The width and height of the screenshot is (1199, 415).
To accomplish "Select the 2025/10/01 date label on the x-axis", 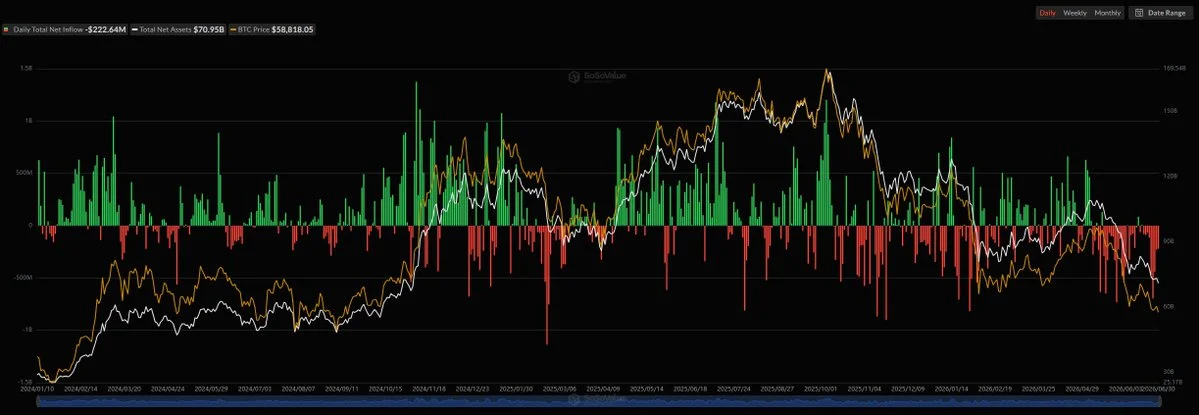I will (820, 389).
